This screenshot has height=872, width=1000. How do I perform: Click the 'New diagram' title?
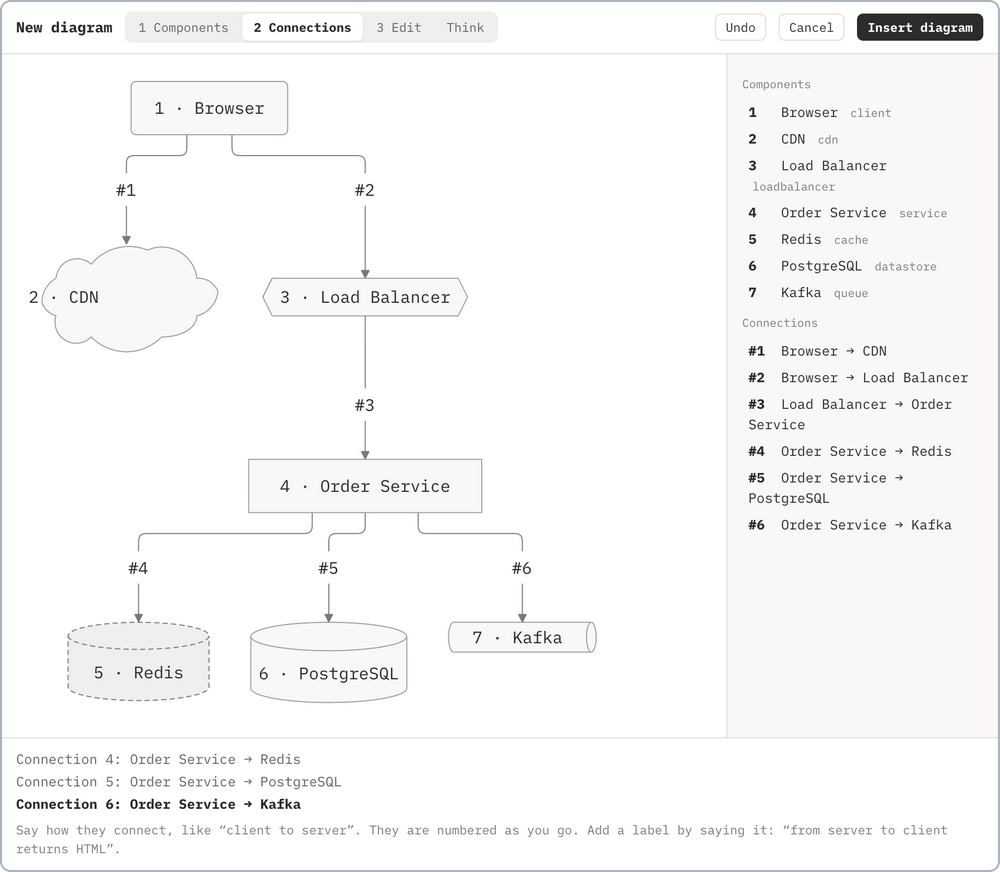[x=64, y=27]
